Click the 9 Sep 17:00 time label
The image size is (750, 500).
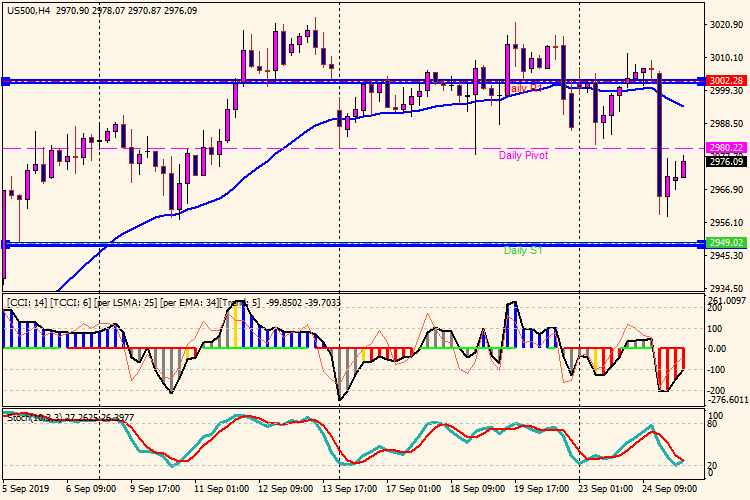tap(155, 489)
